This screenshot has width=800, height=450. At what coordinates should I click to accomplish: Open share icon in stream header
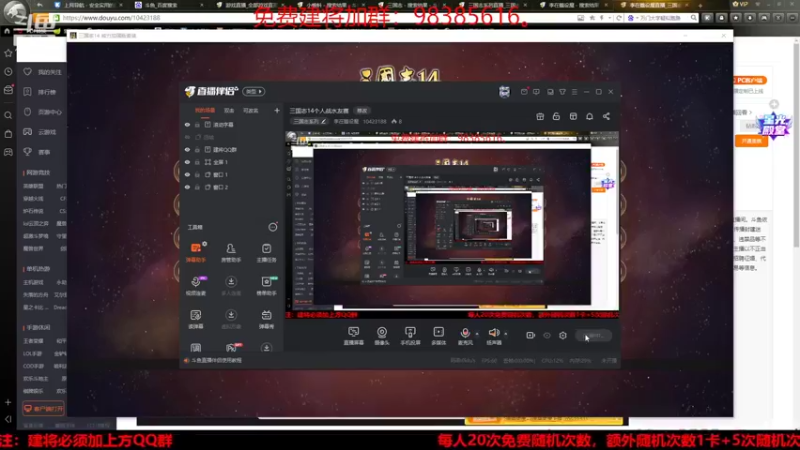[x=606, y=116]
